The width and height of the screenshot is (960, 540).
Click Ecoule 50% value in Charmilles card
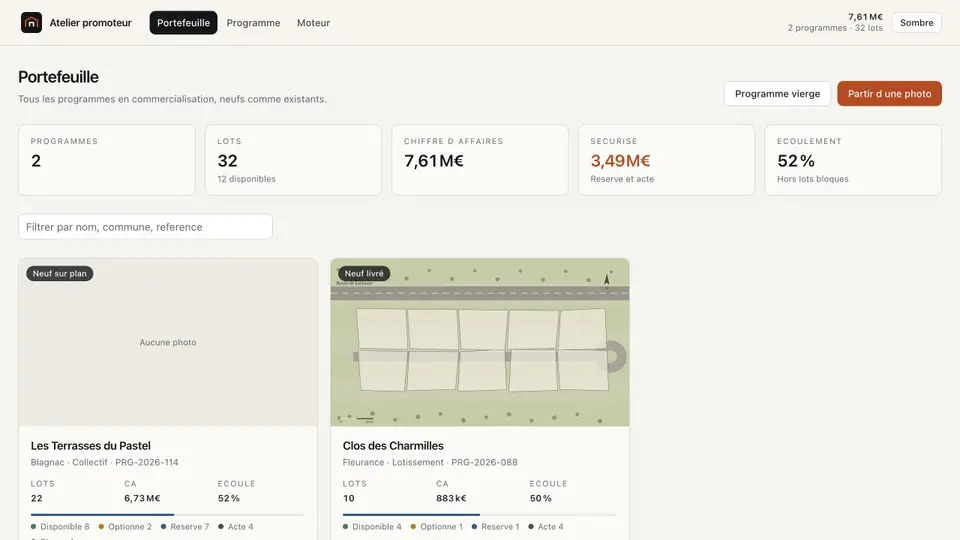point(541,498)
